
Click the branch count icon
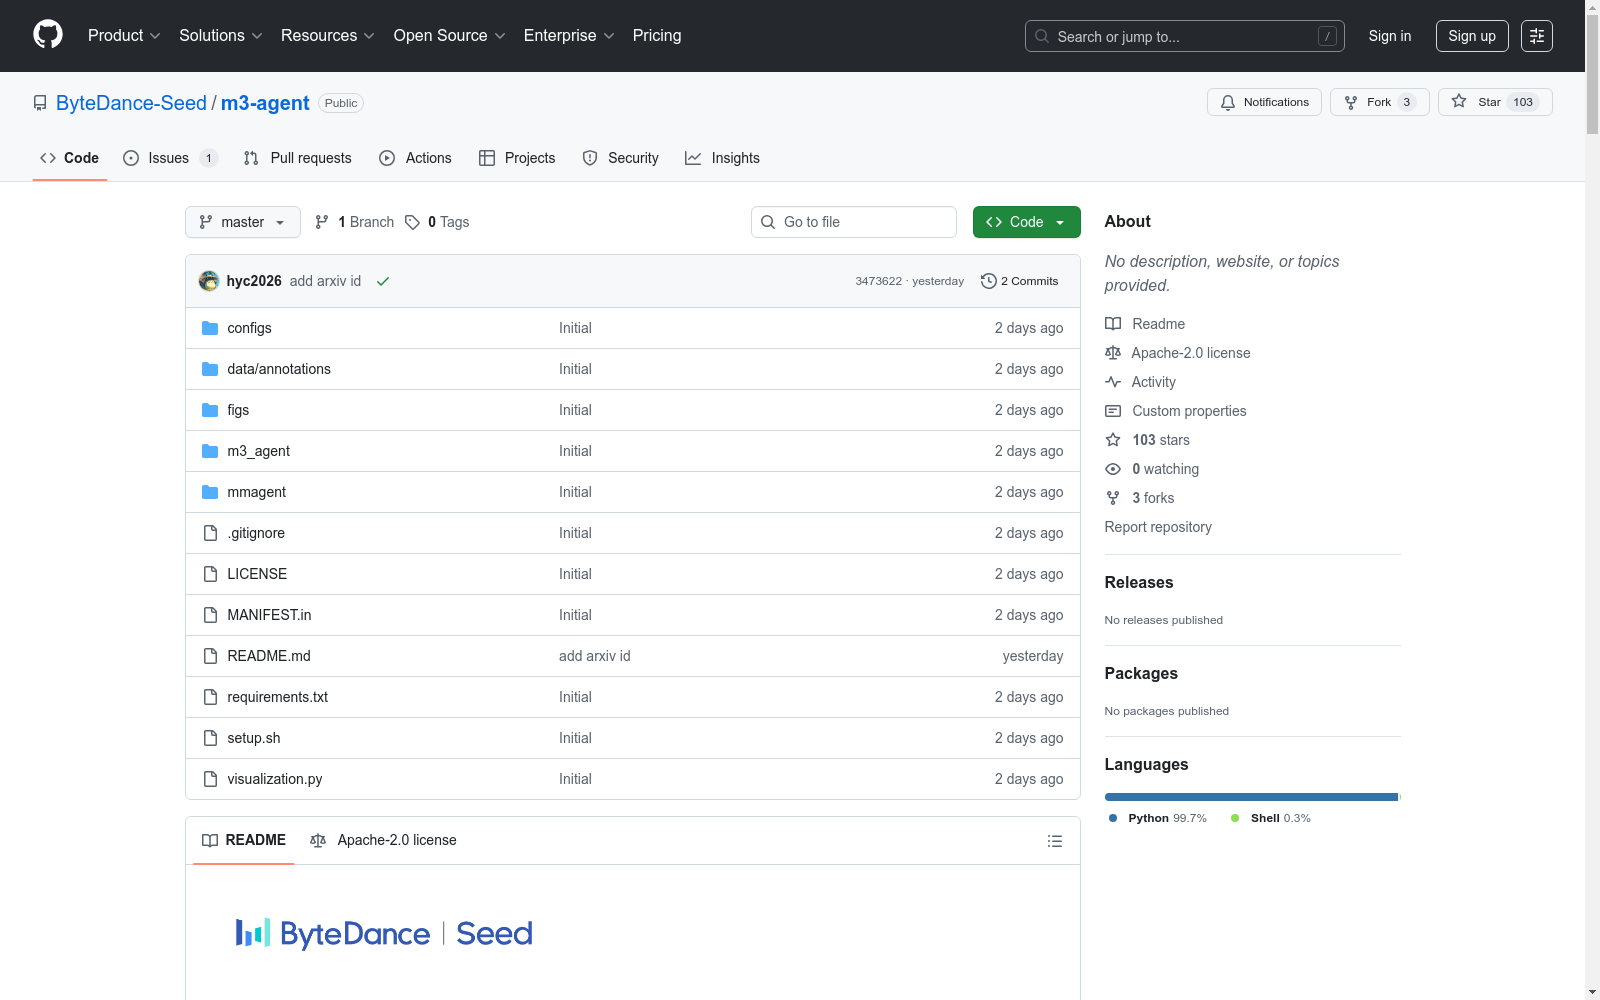pos(322,222)
